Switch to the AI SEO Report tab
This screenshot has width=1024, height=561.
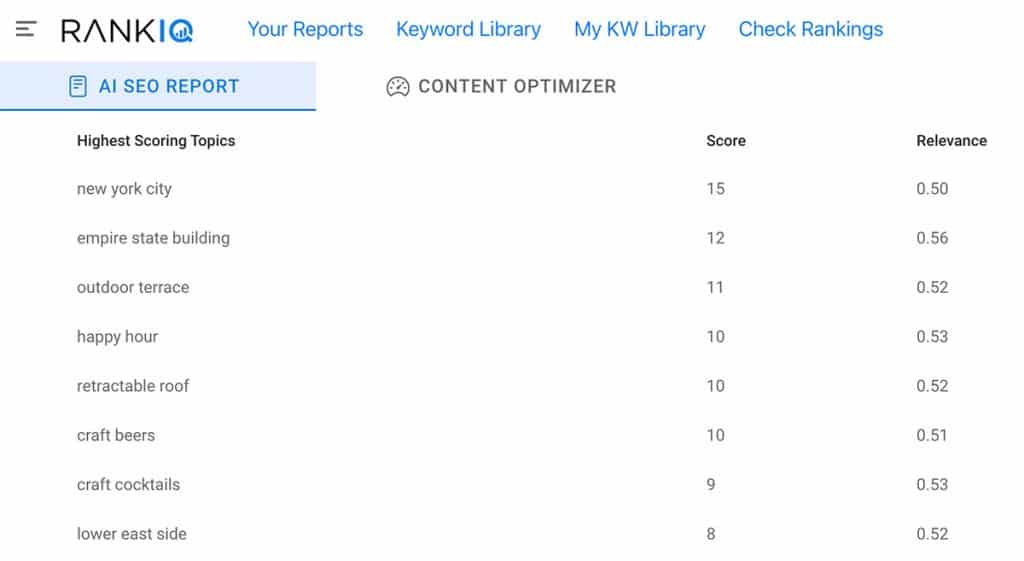pyautogui.click(x=158, y=86)
